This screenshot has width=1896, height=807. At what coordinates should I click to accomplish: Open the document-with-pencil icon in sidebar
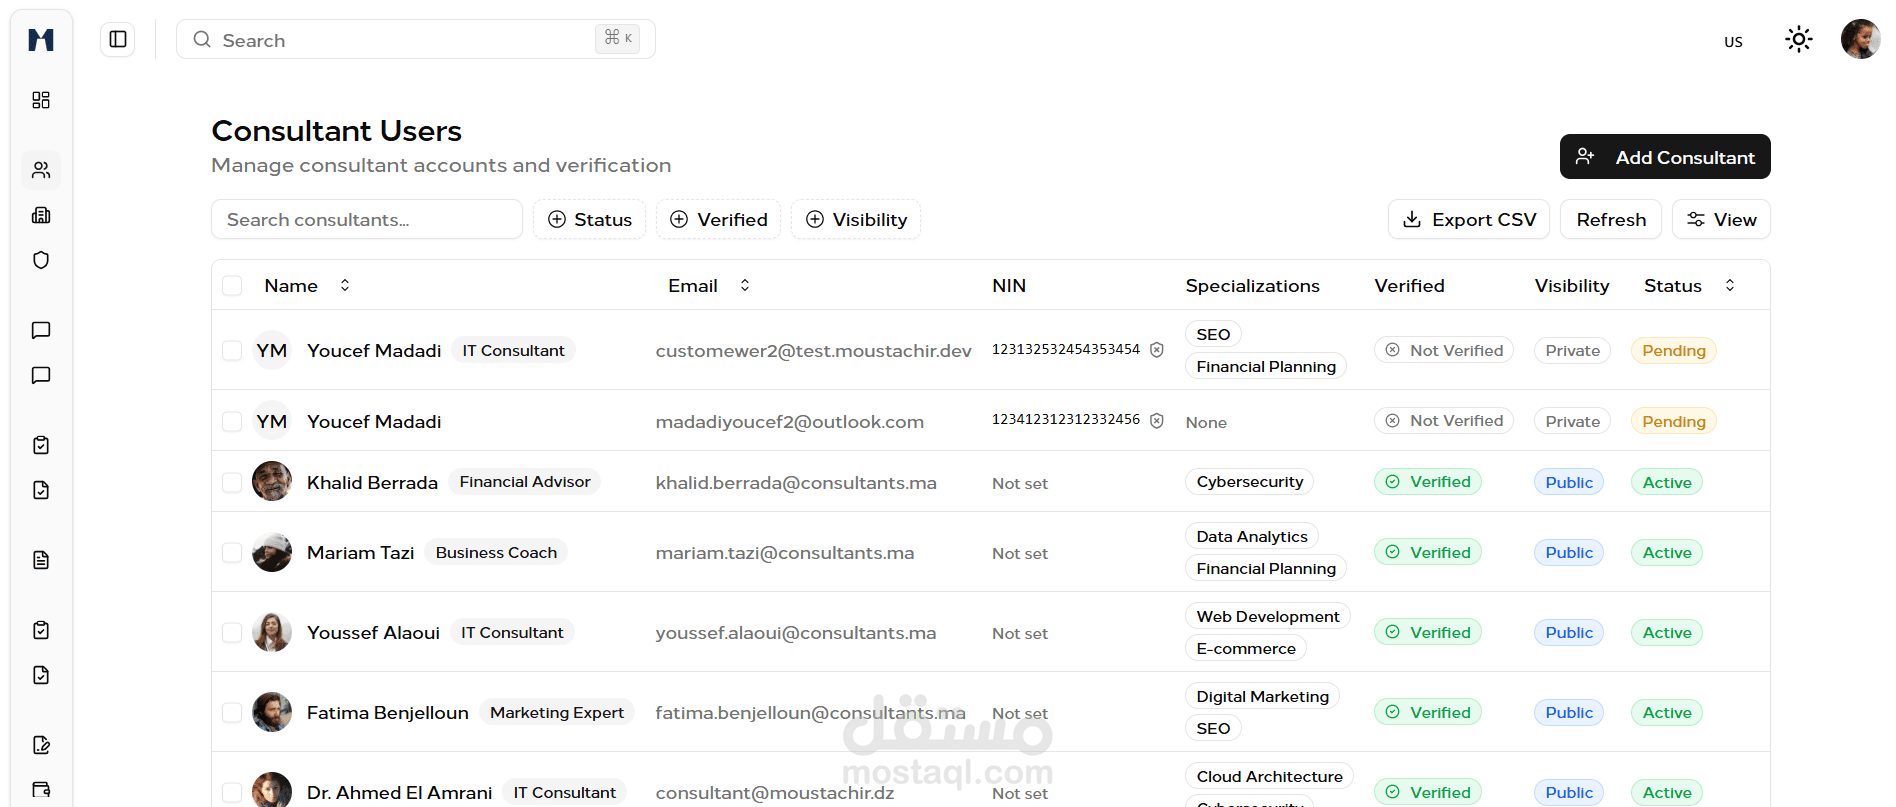41,745
